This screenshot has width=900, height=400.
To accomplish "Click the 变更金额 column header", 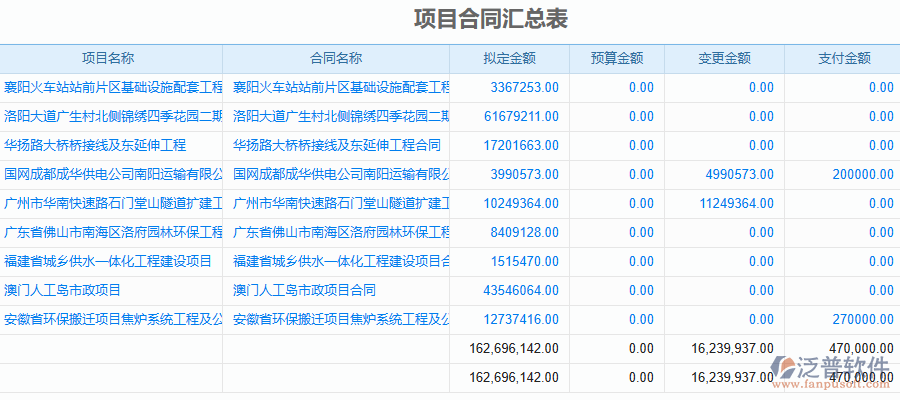I will click(x=724, y=59).
